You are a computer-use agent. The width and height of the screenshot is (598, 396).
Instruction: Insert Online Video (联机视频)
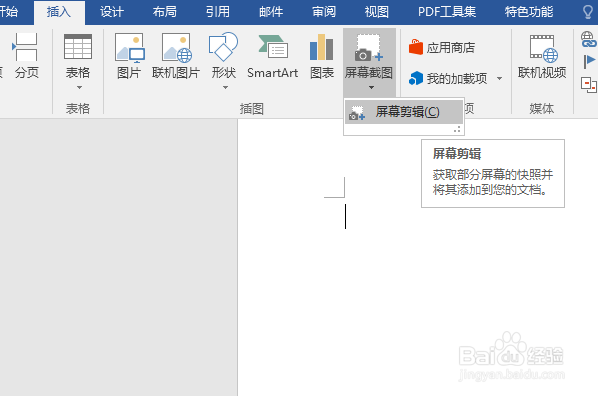pos(542,56)
